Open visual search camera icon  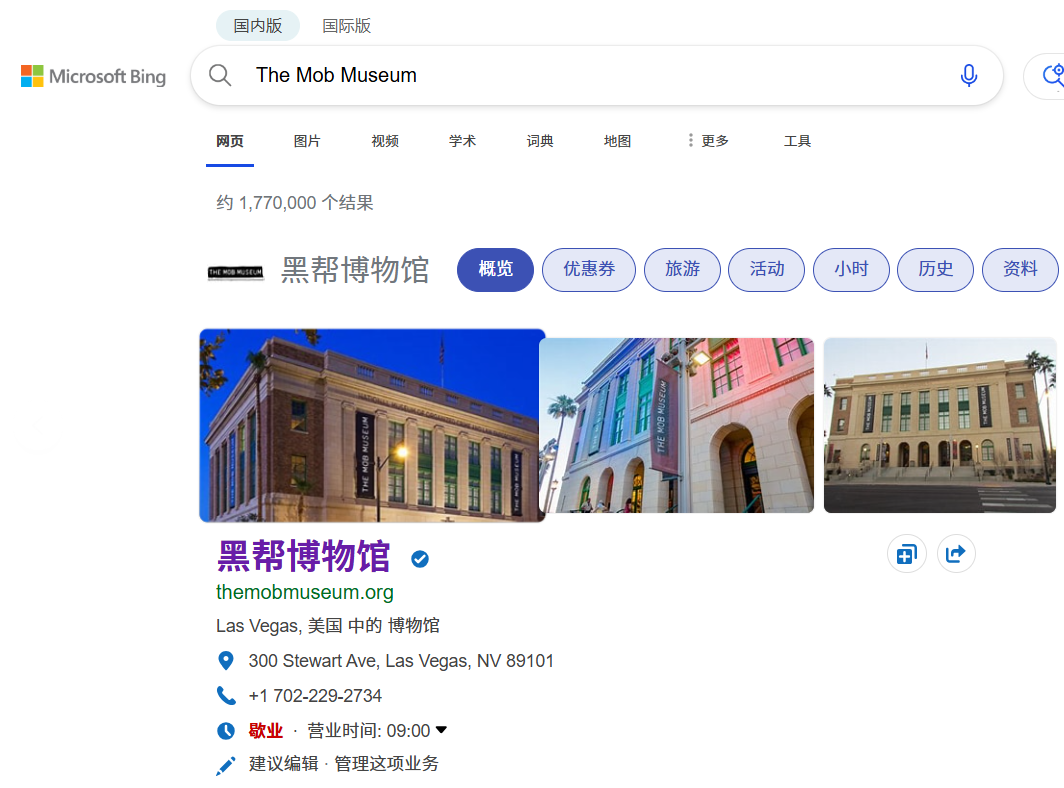[1052, 75]
